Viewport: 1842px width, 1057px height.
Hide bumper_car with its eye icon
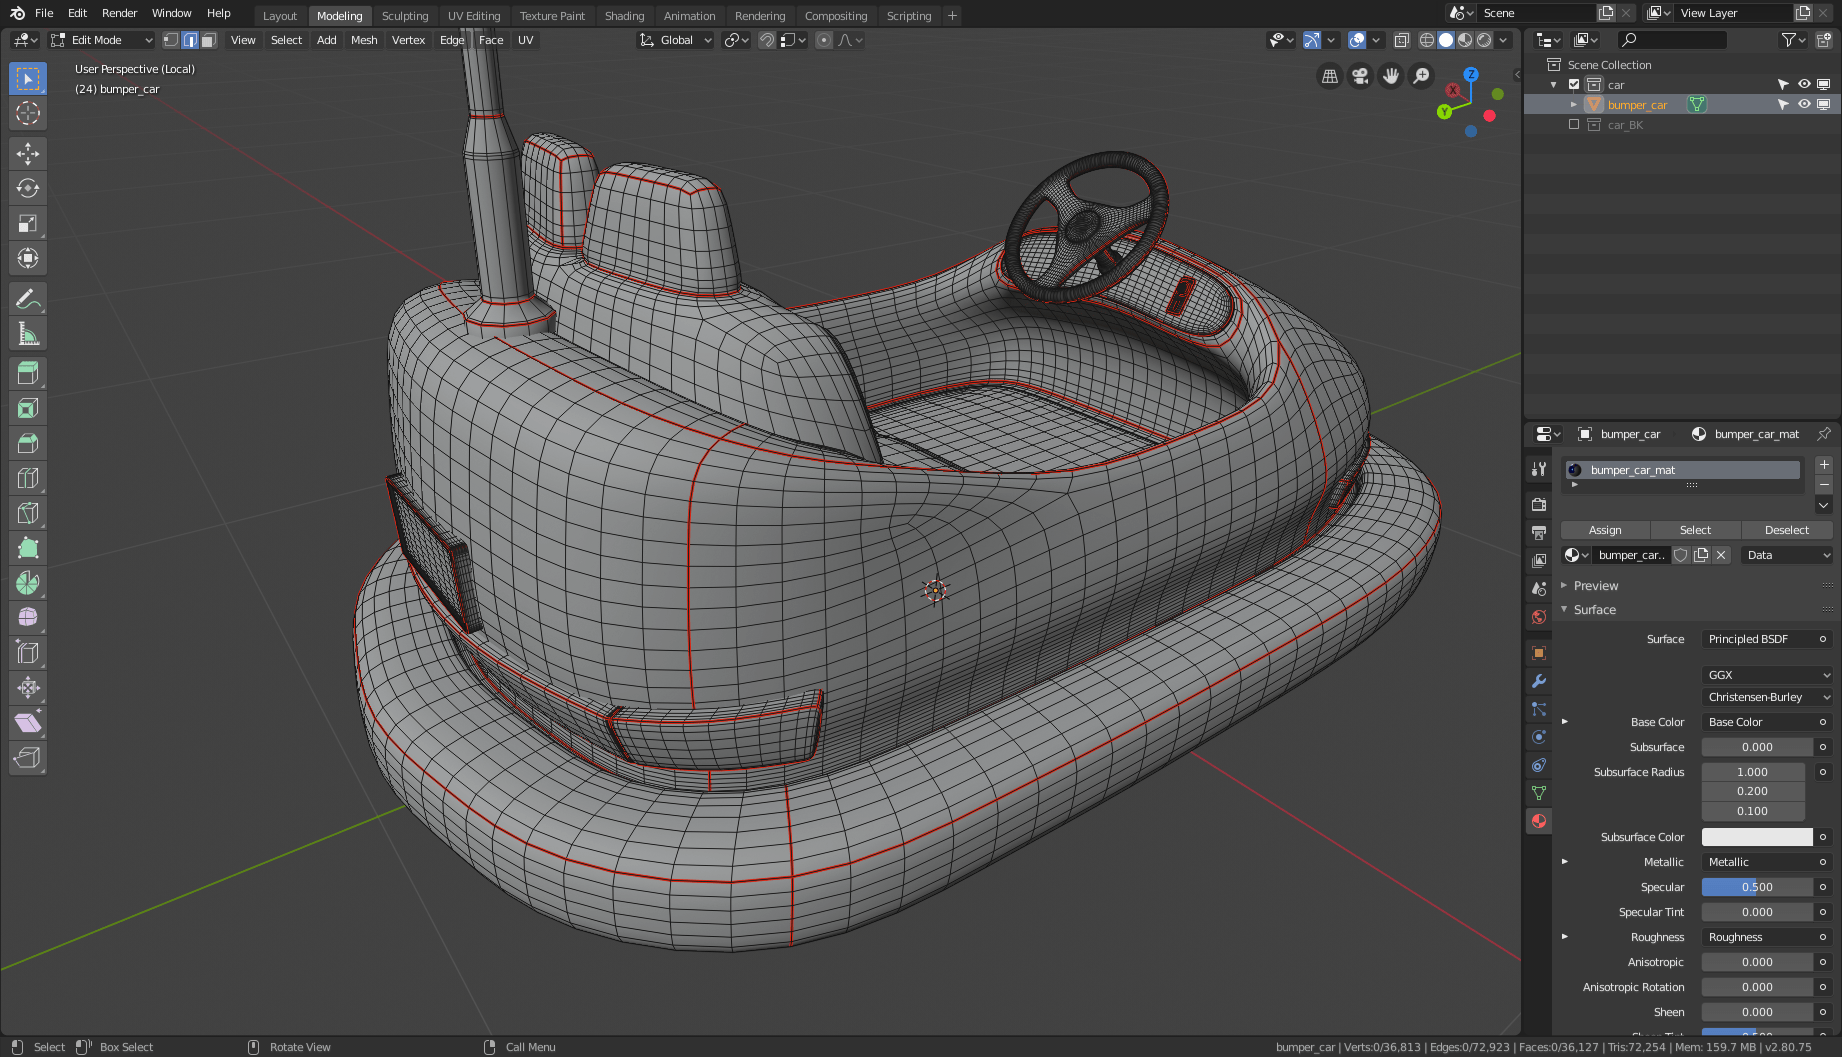[x=1804, y=104]
